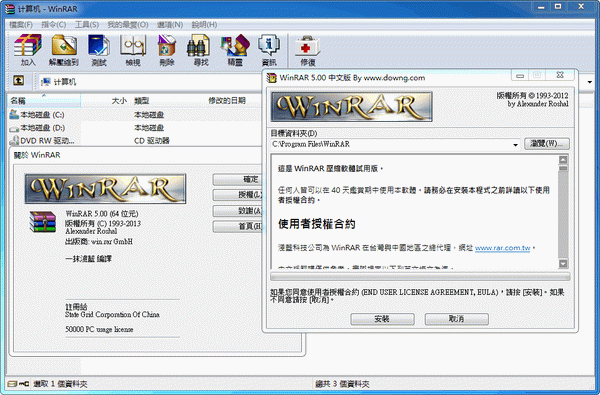This screenshot has width=600, height=395.
Task: Click the drive icon in the status bar
Action: 12,383
